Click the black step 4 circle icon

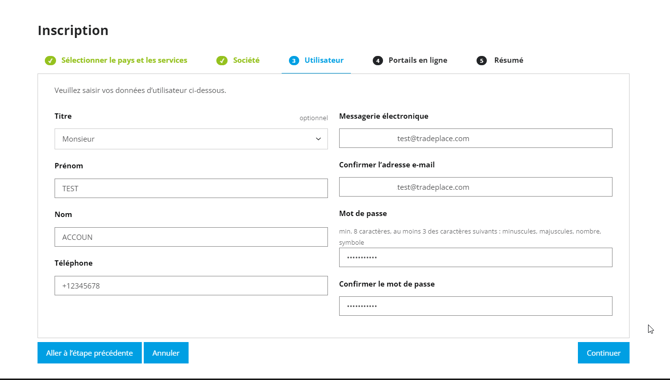pyautogui.click(x=378, y=61)
